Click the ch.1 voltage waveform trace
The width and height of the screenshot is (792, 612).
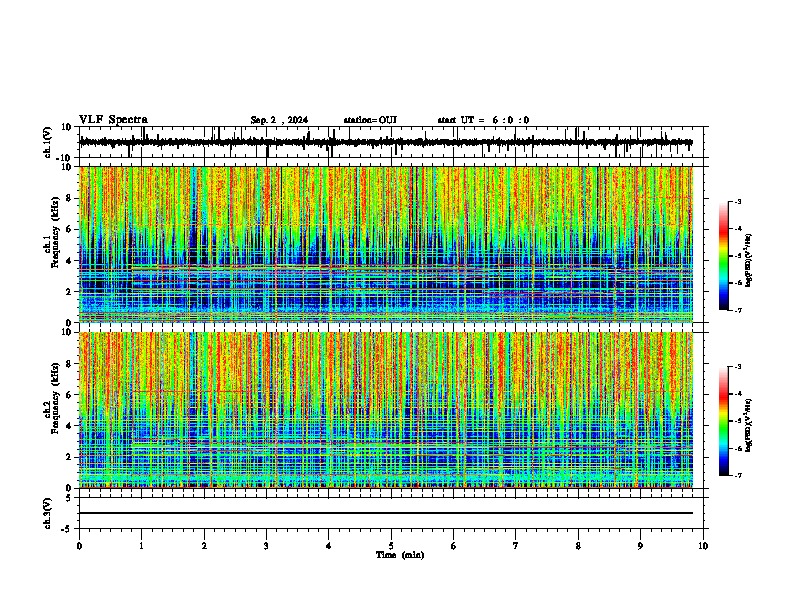pos(386,142)
